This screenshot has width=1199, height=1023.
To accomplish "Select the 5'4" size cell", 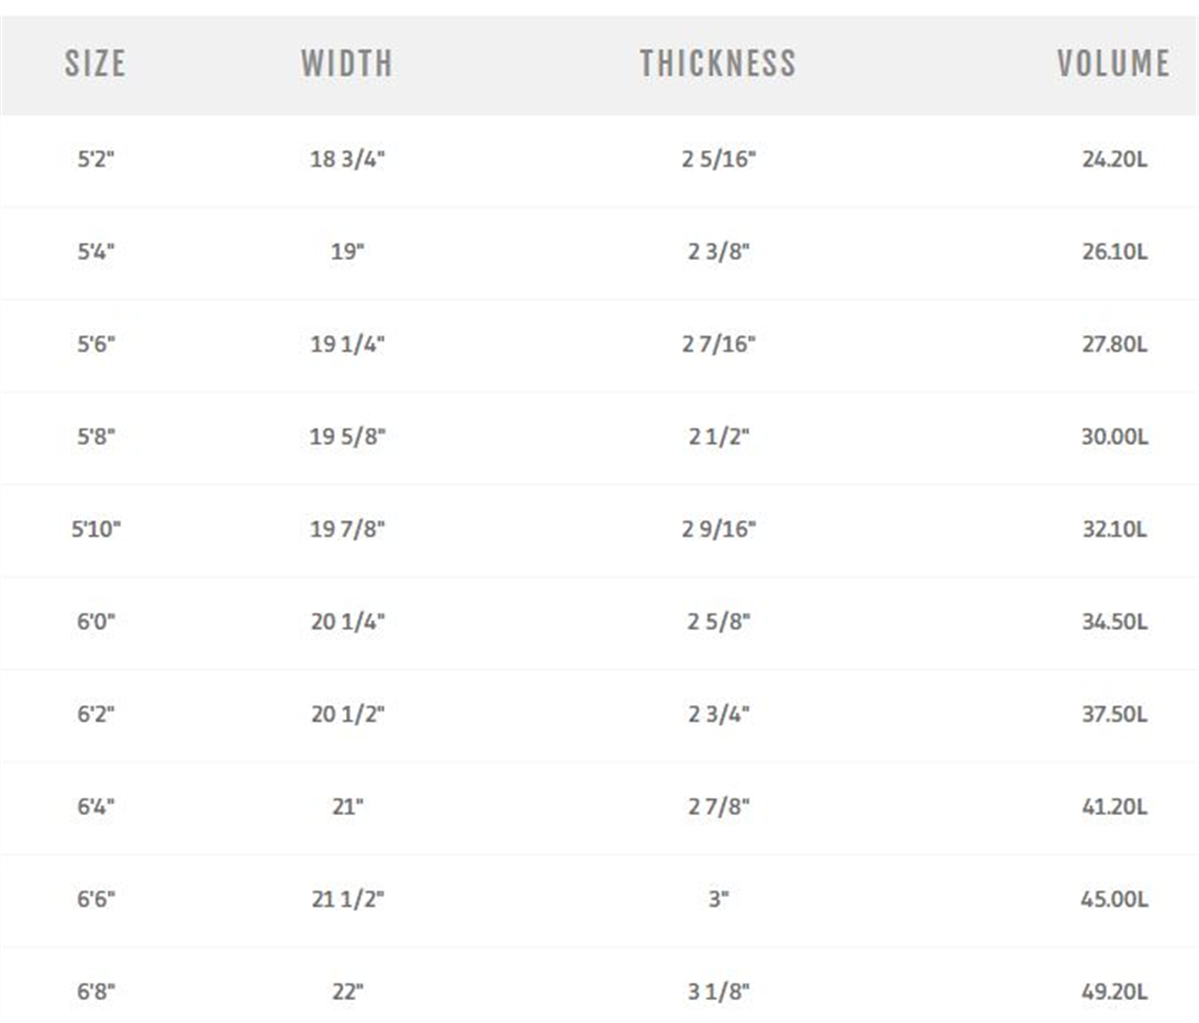I will [x=96, y=252].
